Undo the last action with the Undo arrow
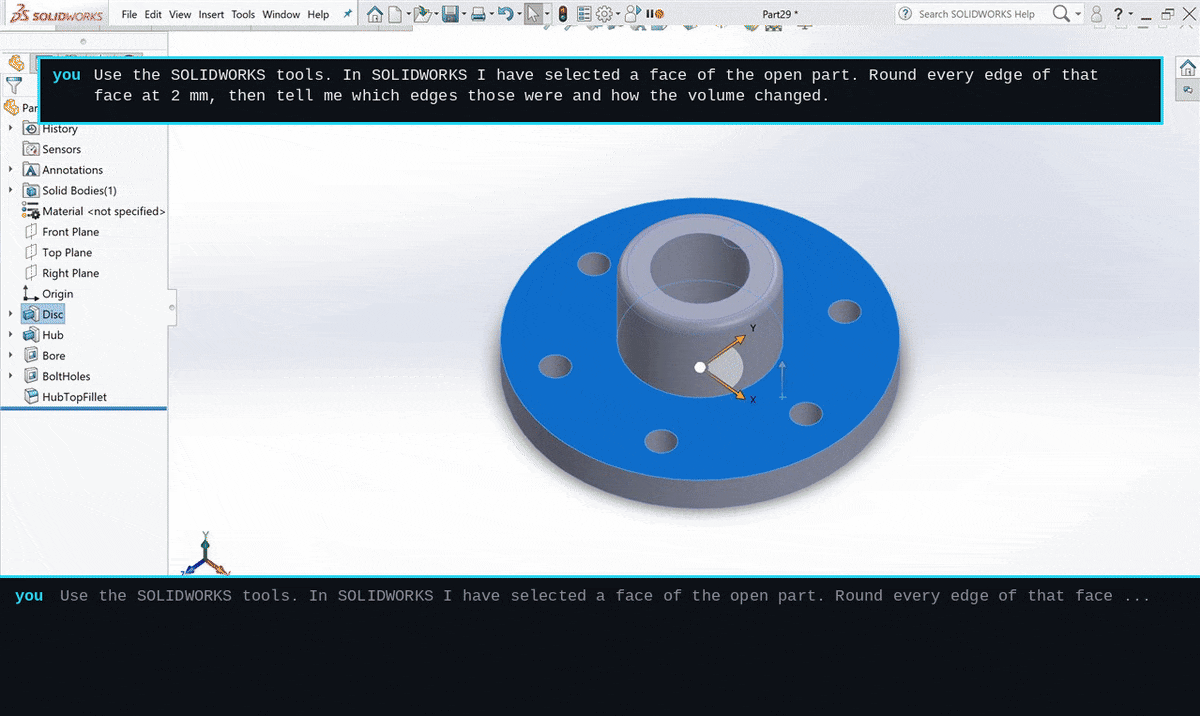 (505, 14)
